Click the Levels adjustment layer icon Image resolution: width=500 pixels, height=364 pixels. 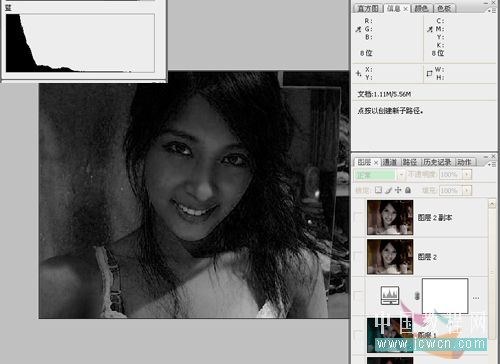[x=390, y=295]
